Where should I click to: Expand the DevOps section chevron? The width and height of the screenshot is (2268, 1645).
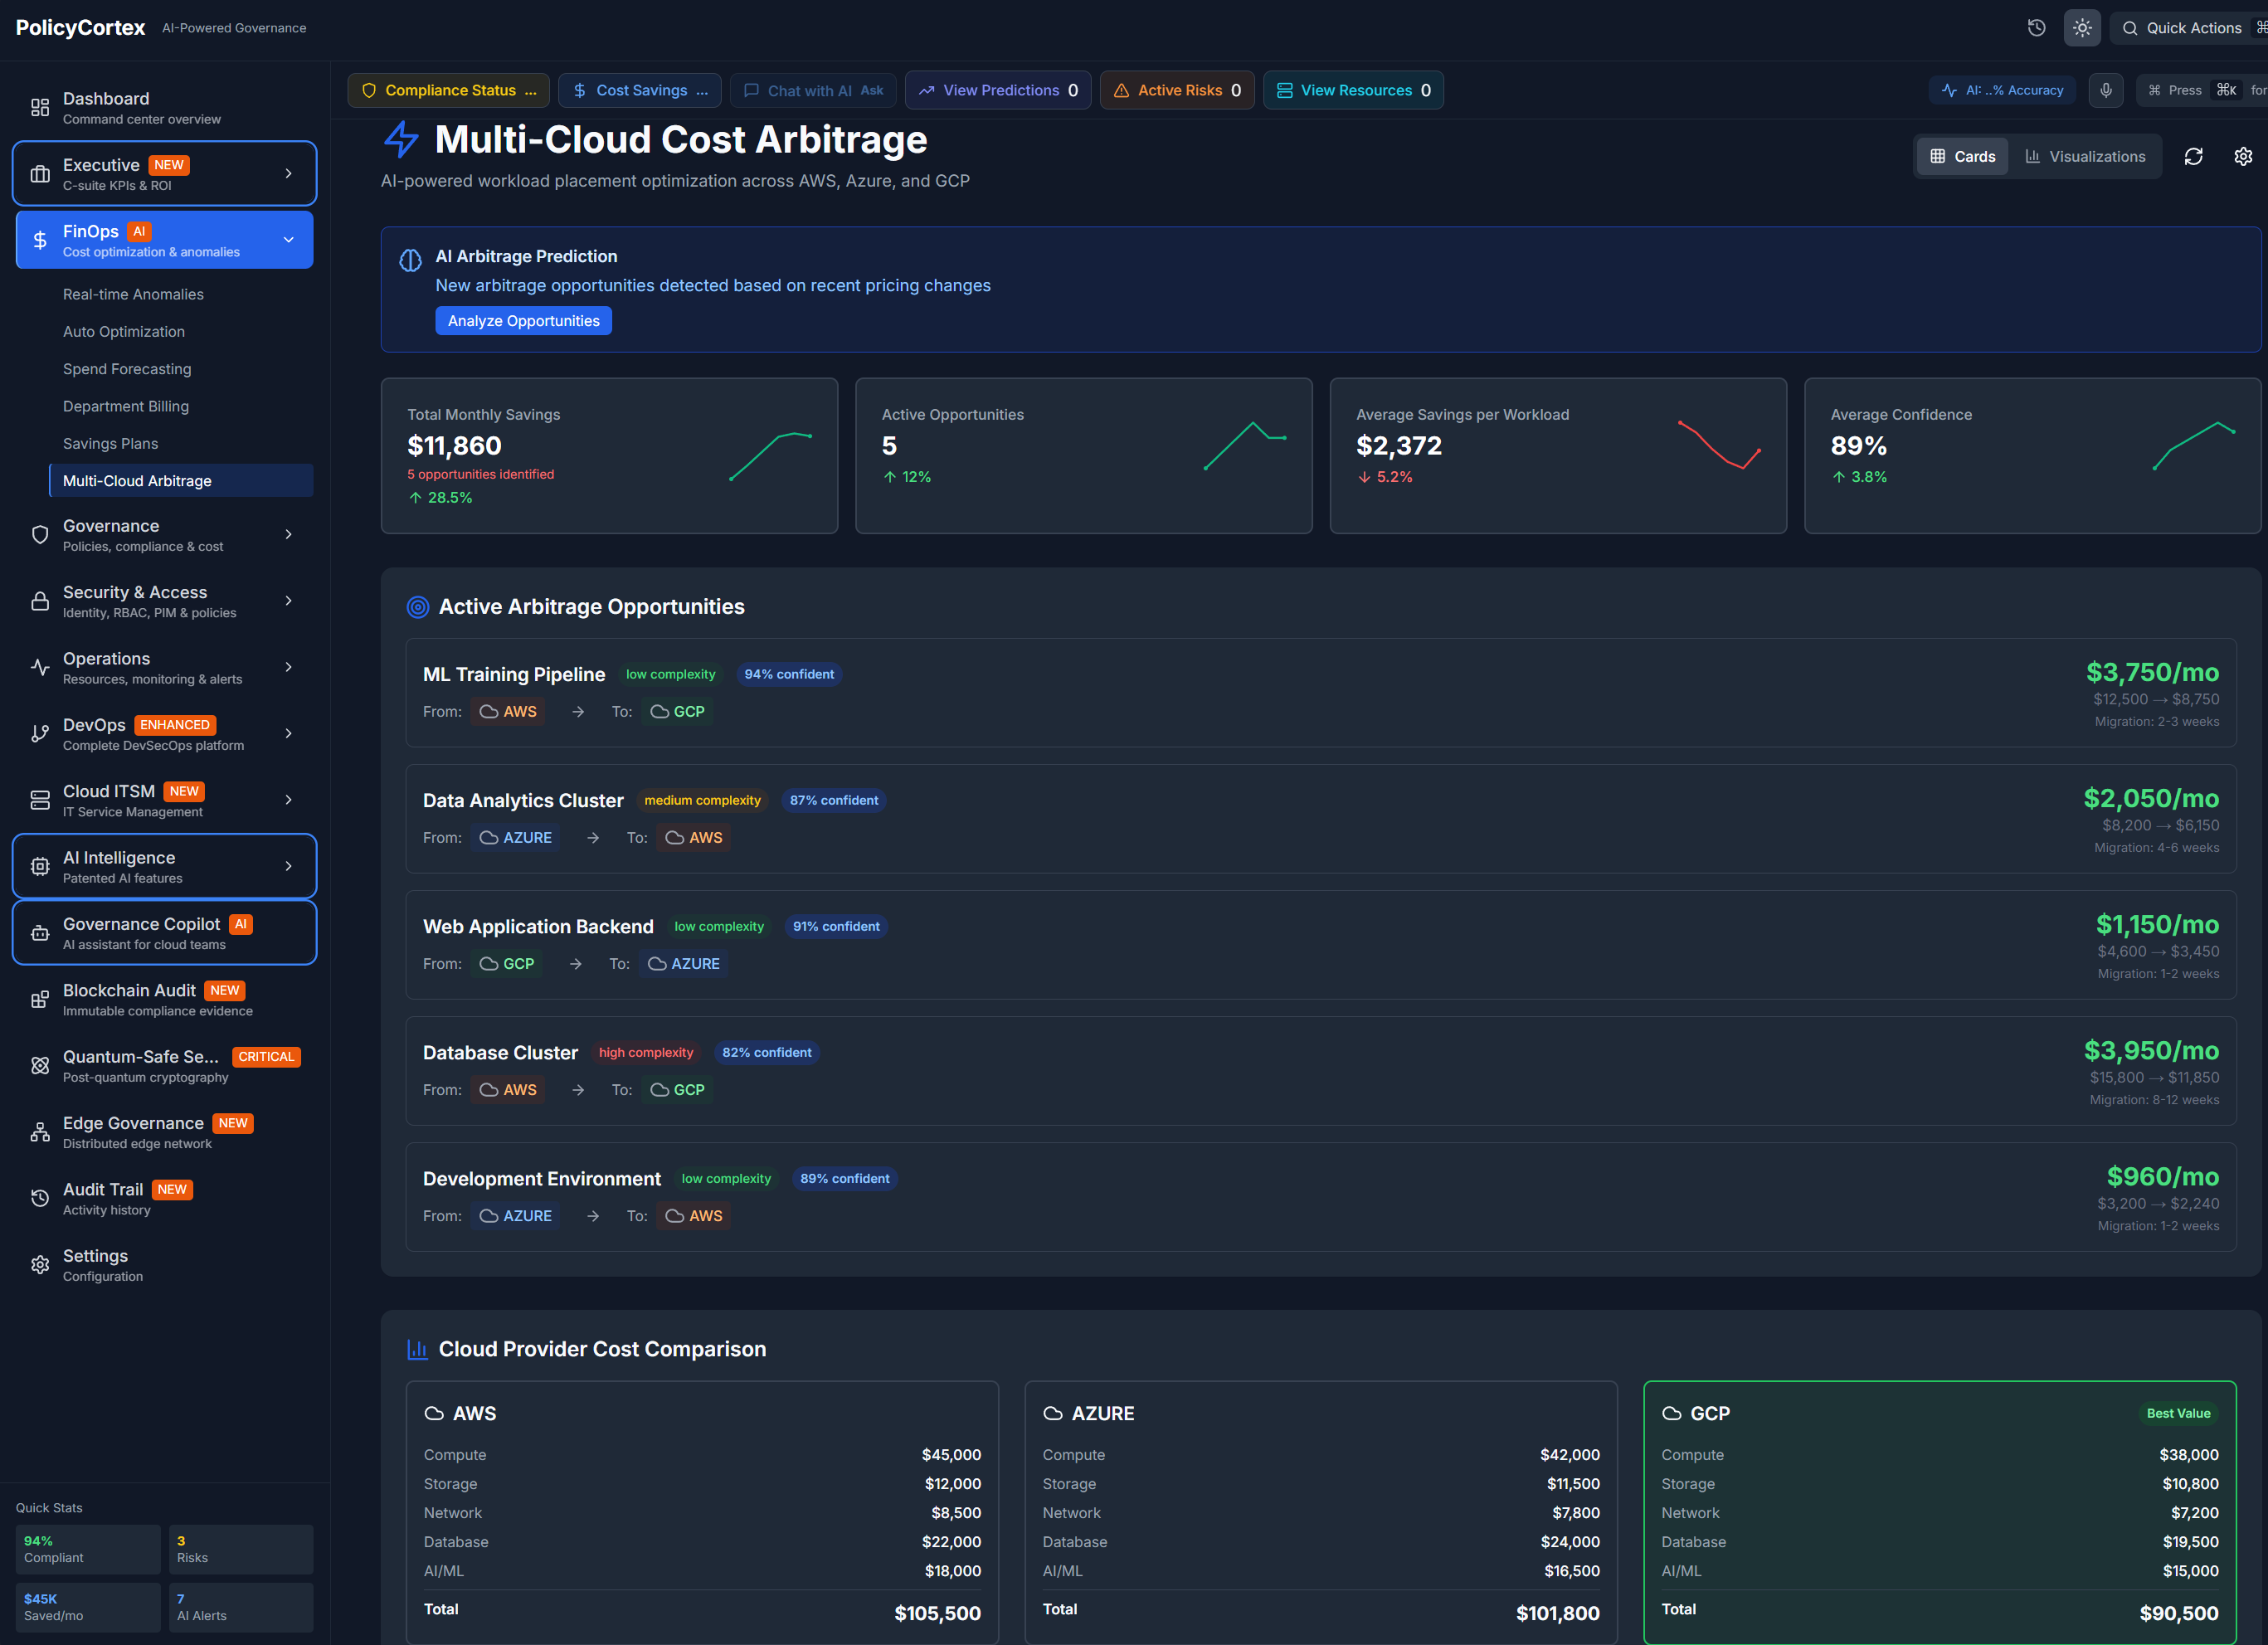[x=289, y=734]
